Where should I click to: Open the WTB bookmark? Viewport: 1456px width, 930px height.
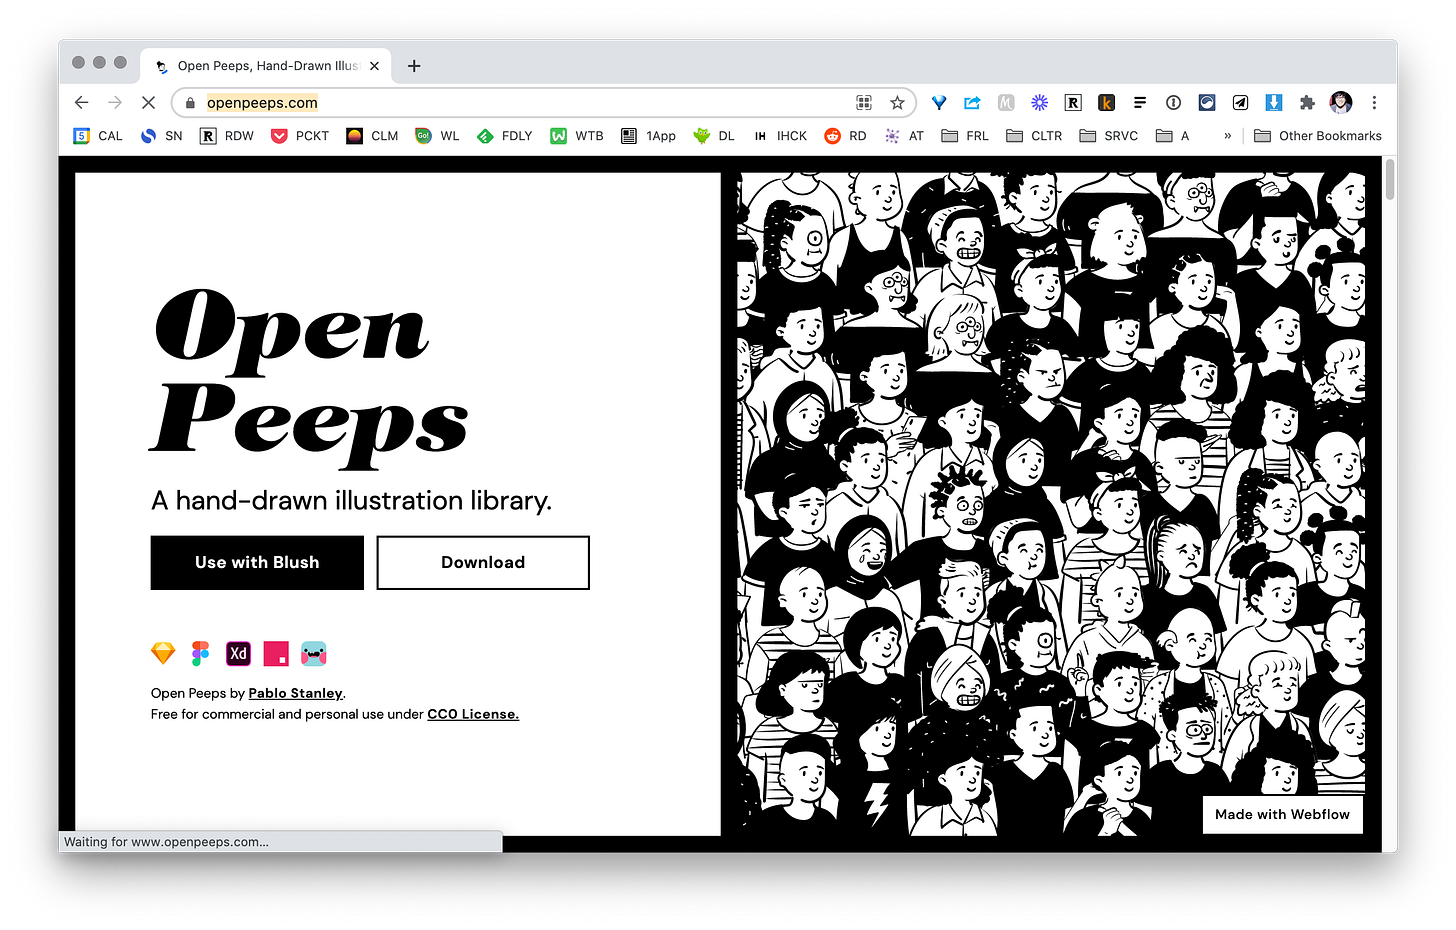coord(577,136)
